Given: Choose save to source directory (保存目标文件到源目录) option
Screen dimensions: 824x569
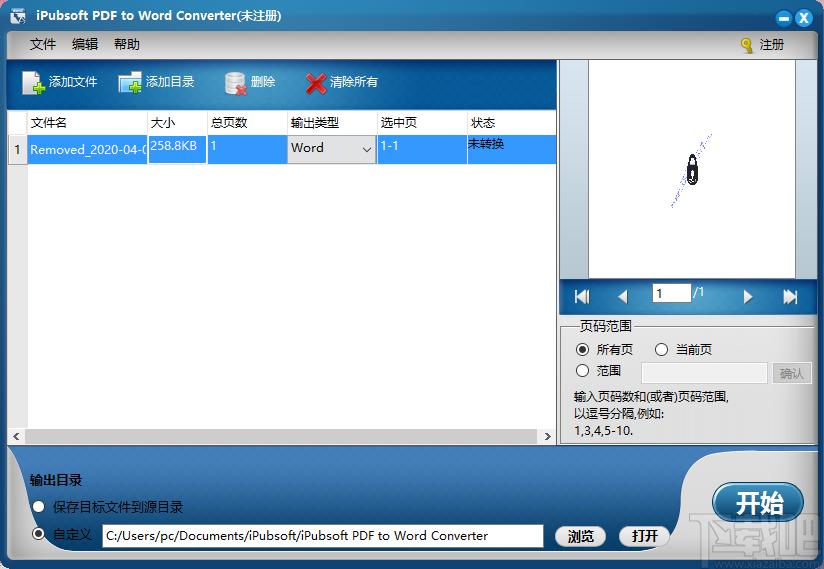Looking at the screenshot, I should (x=38, y=507).
